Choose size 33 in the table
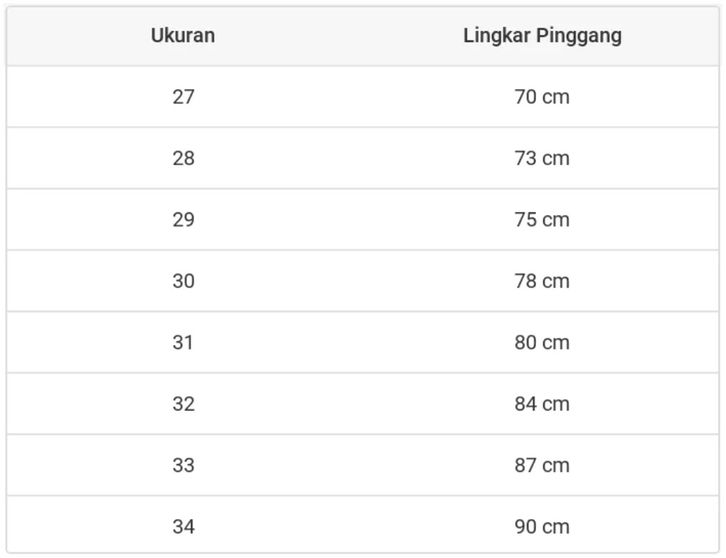 (183, 465)
